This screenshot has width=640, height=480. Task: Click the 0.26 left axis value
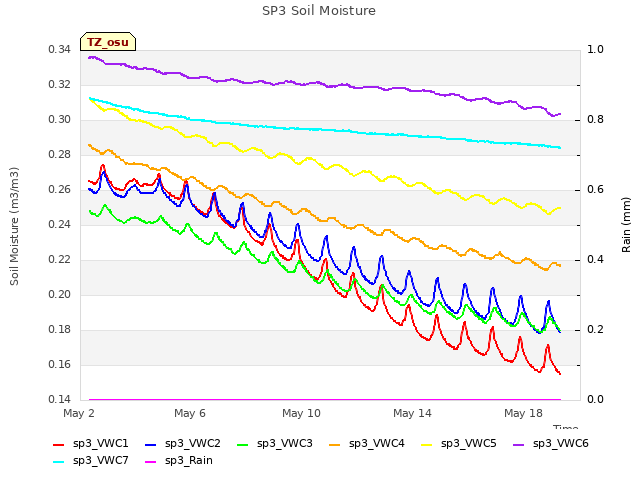click(60, 190)
